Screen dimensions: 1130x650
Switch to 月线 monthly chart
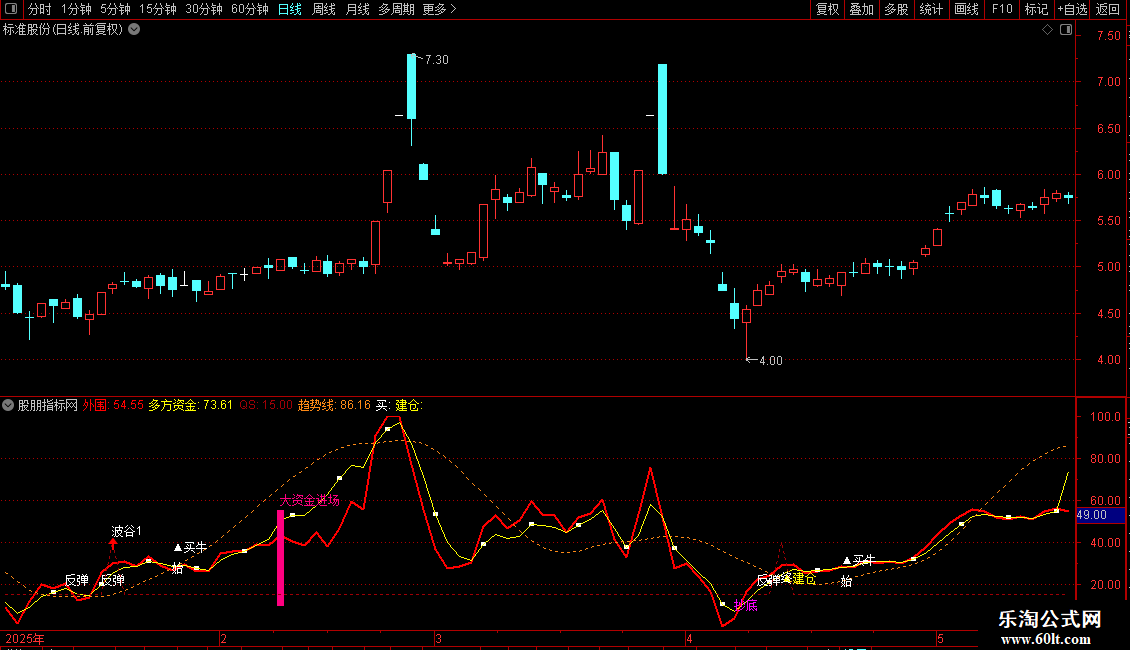pos(357,9)
